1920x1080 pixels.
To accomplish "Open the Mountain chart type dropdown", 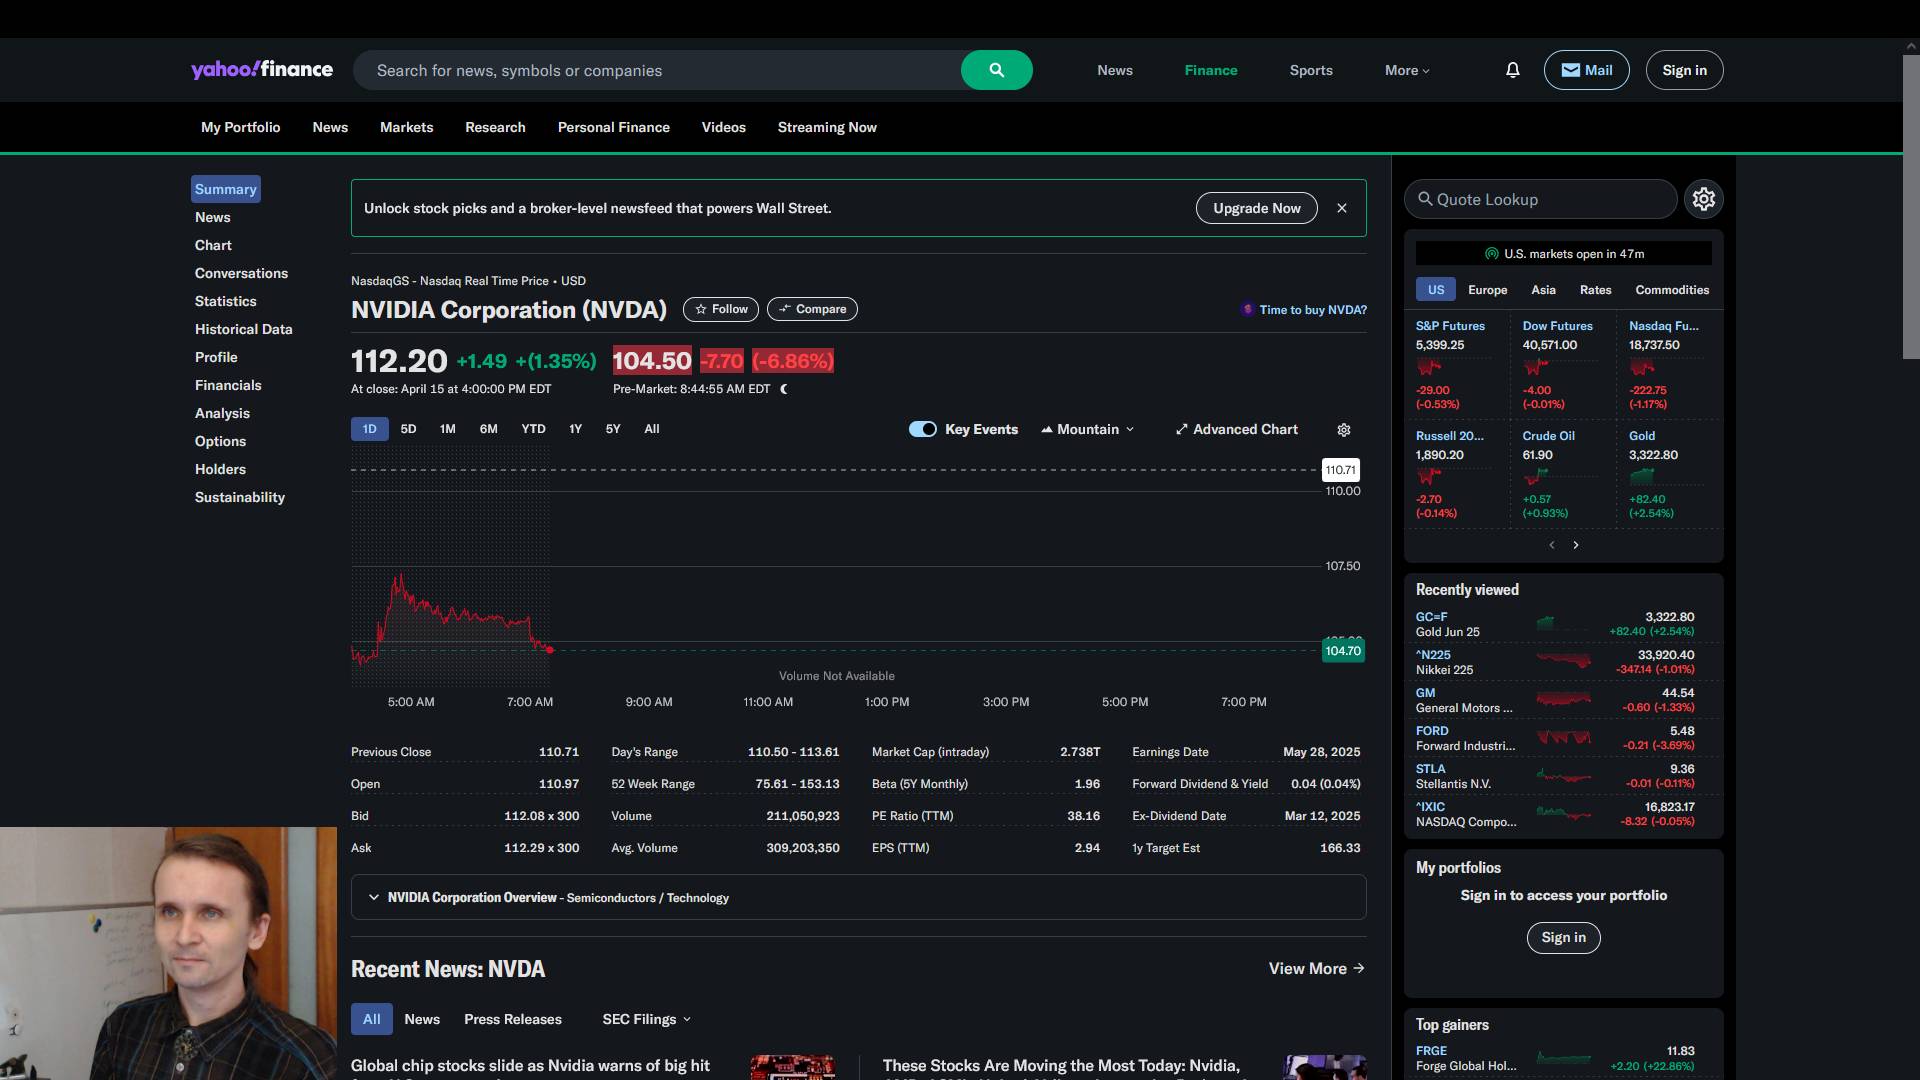I will point(1088,429).
